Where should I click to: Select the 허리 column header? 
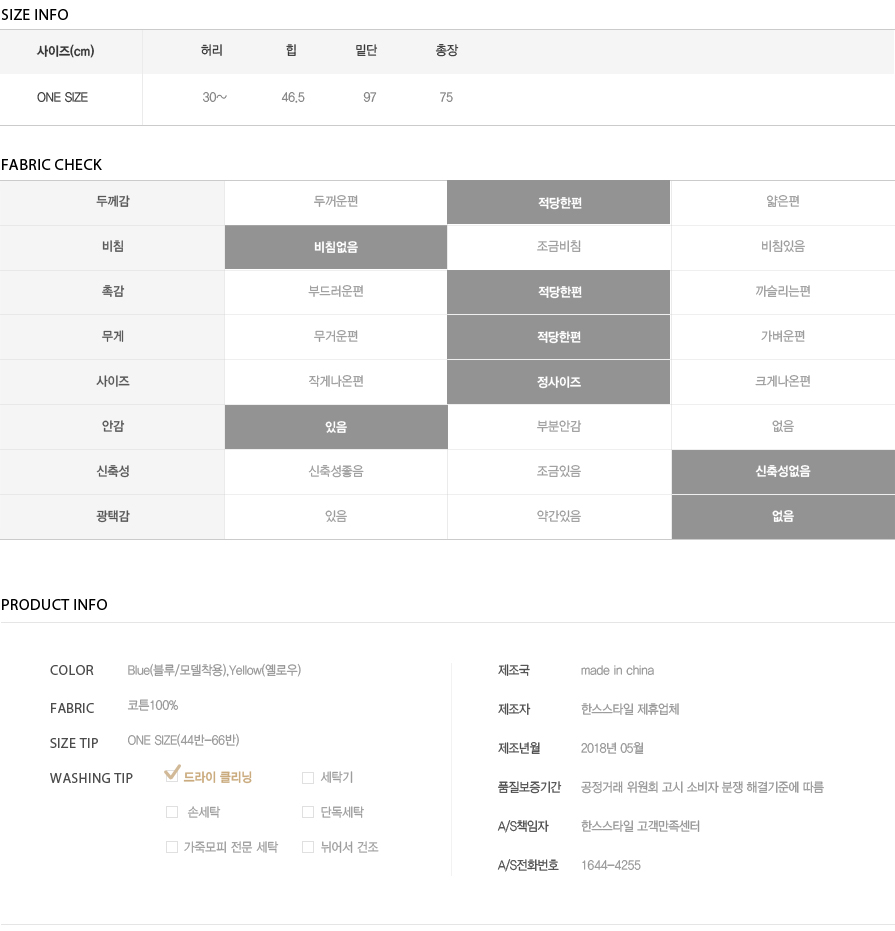pyautogui.click(x=212, y=50)
